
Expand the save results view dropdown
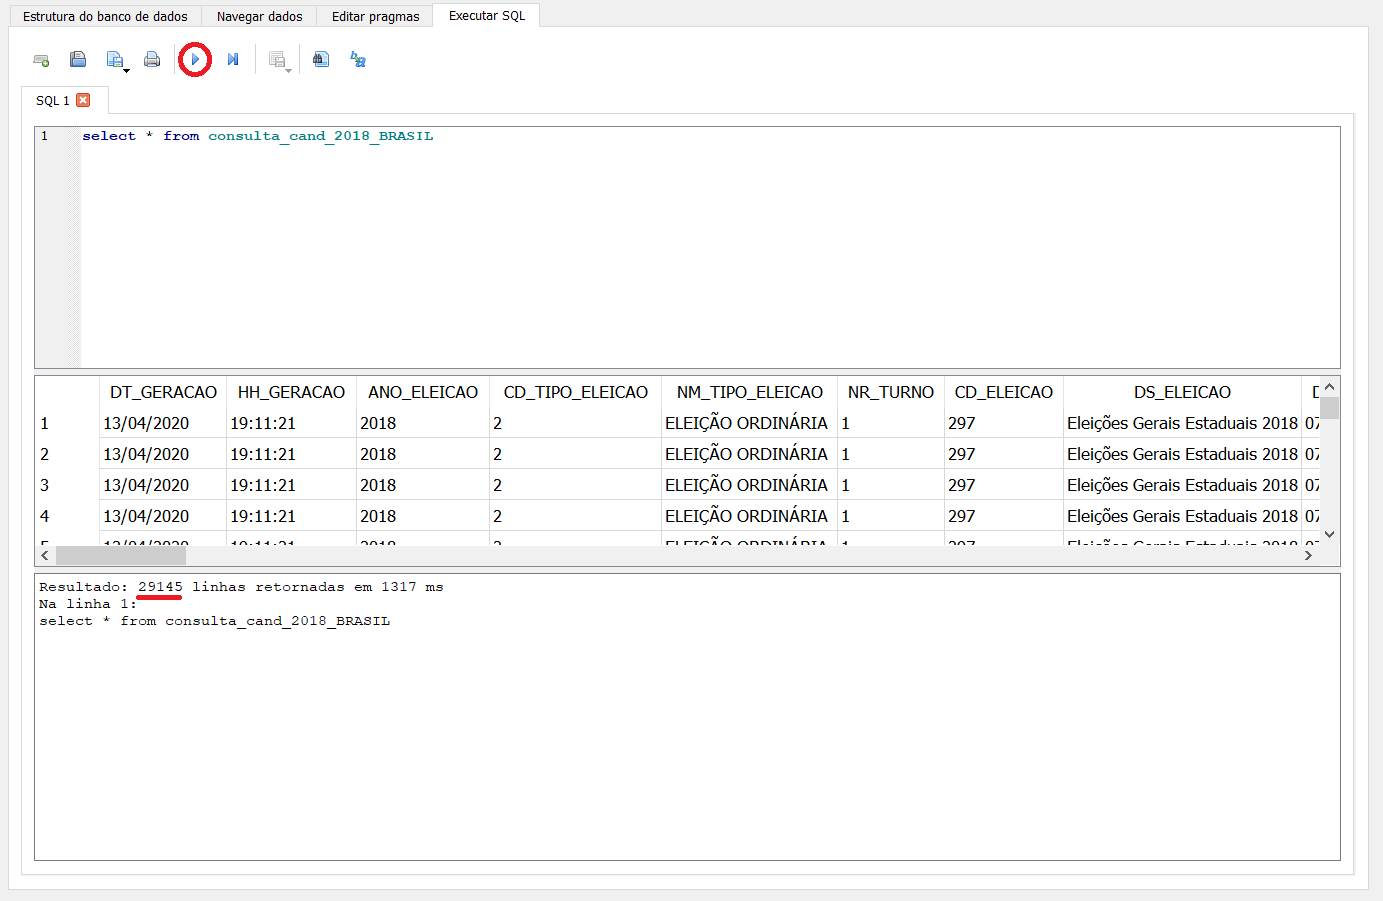[288, 70]
